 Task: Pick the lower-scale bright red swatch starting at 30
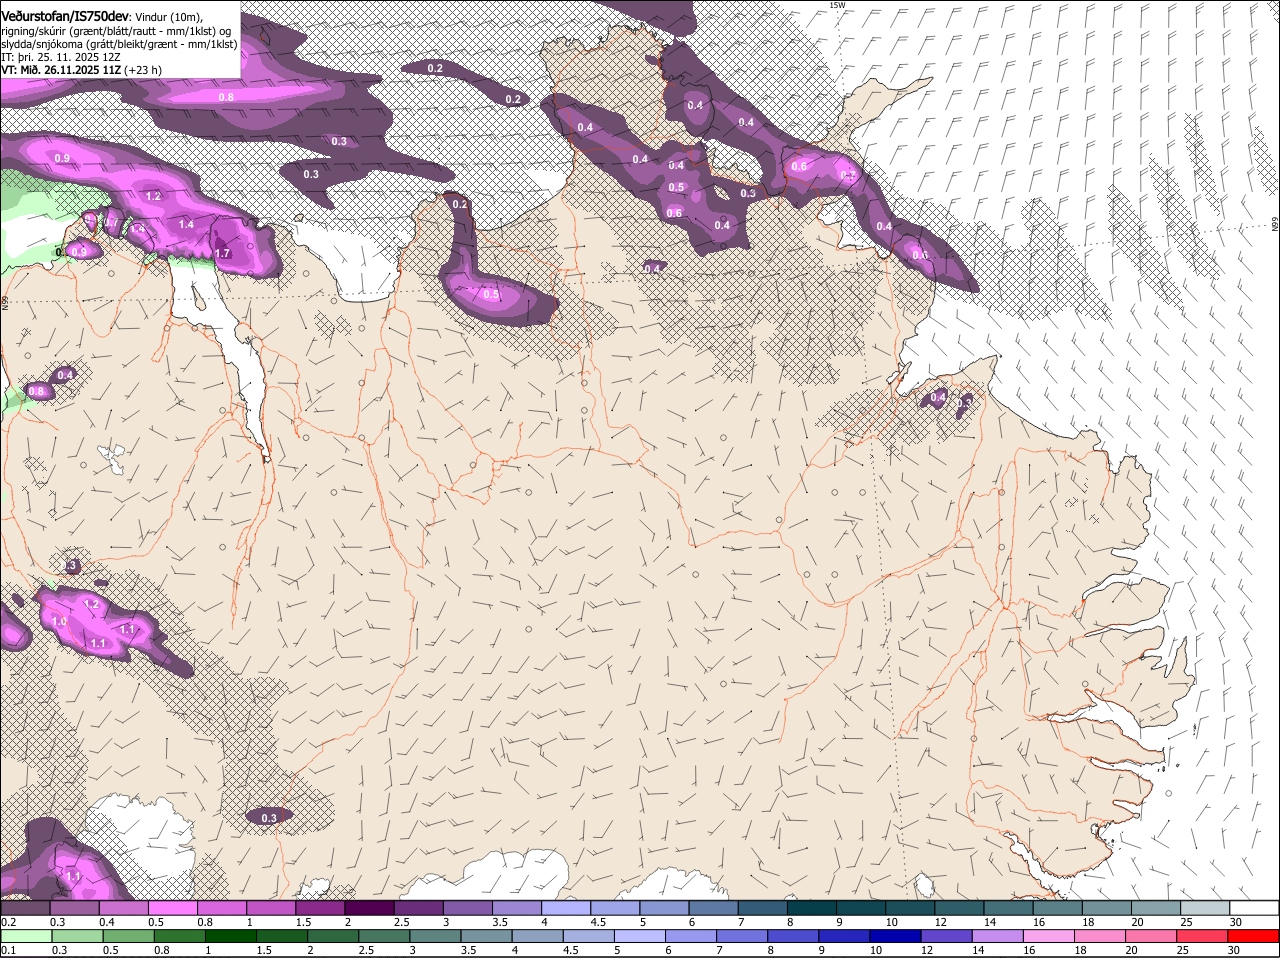pyautogui.click(x=1253, y=936)
